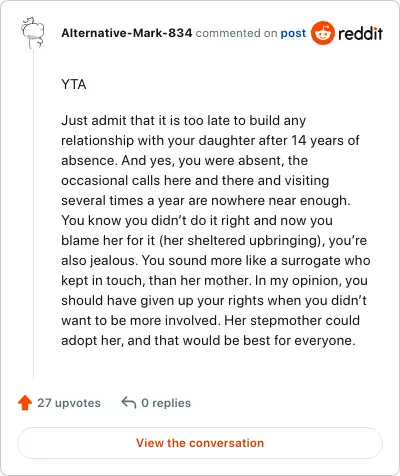
Task: Open the Alternative-Mark-834 user profile
Action: 127,33
